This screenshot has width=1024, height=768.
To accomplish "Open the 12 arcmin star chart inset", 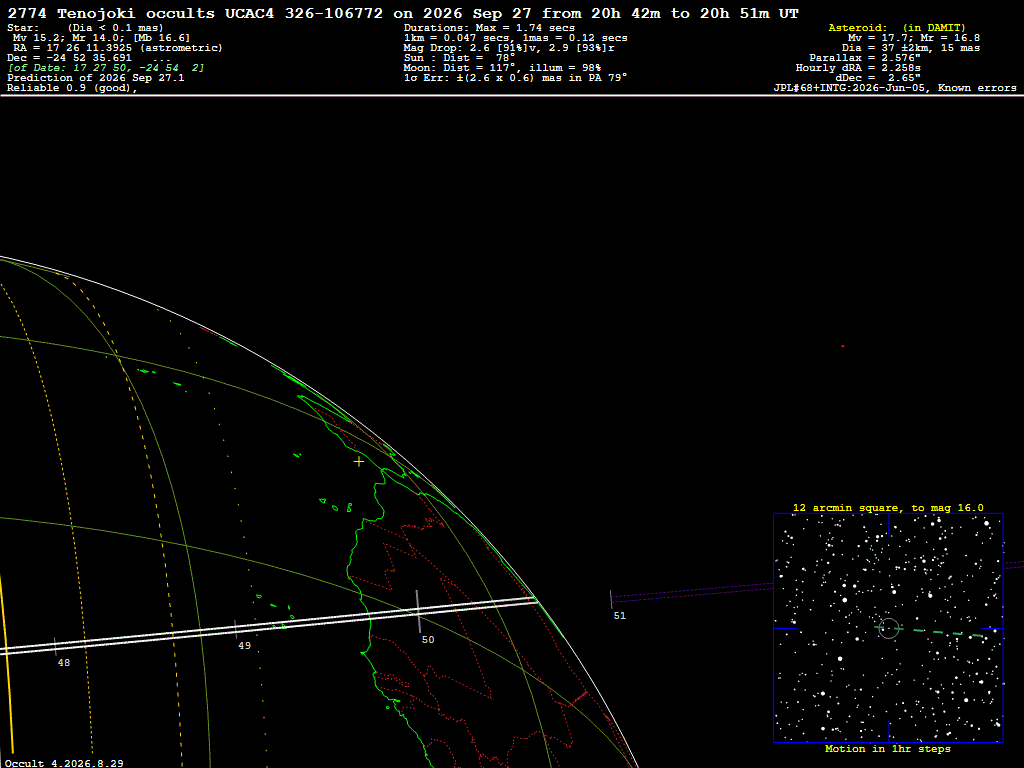I will click(888, 628).
